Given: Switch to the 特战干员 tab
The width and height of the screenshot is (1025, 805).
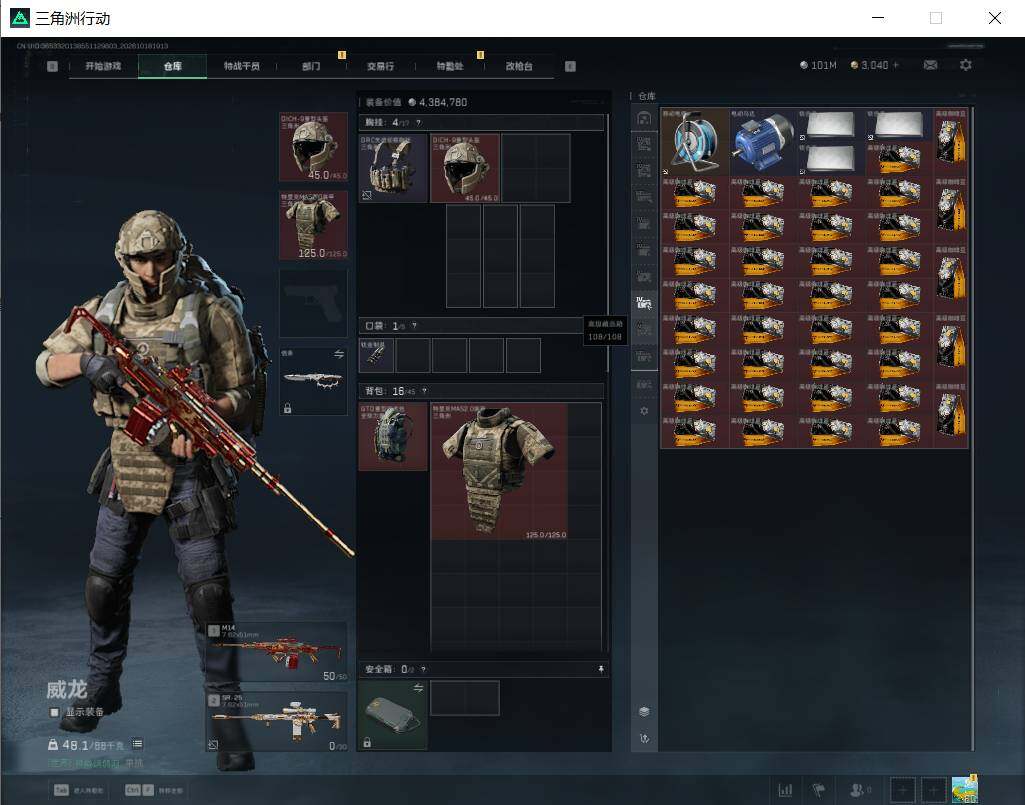Looking at the screenshot, I should (x=242, y=66).
